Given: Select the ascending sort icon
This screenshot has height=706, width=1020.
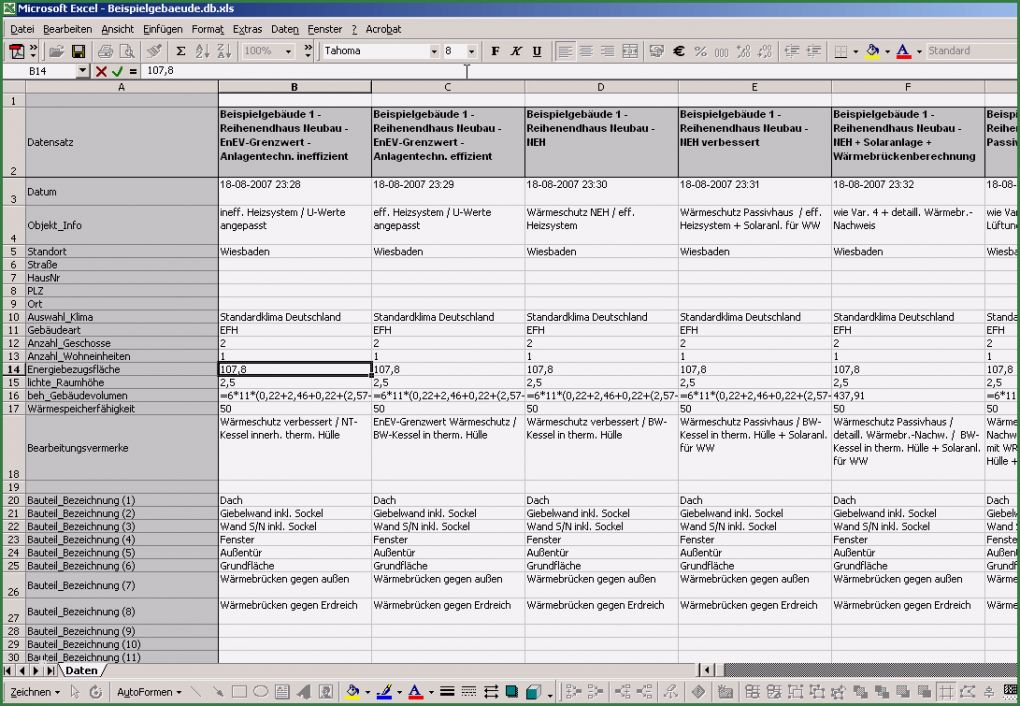Looking at the screenshot, I should (x=200, y=51).
